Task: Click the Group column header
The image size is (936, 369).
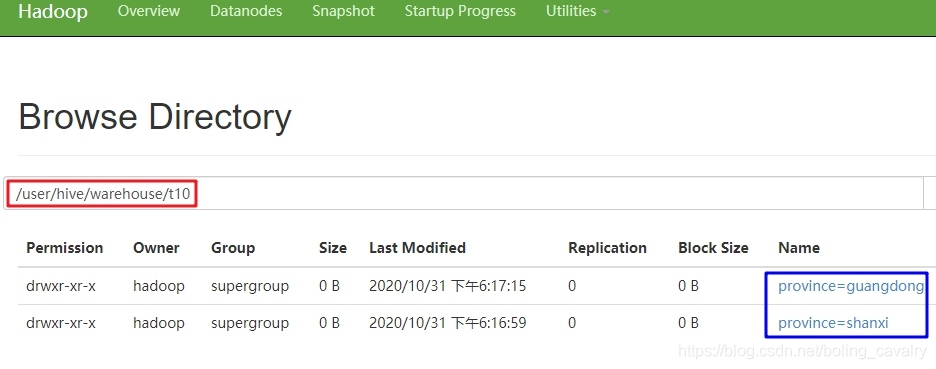Action: tap(233, 248)
